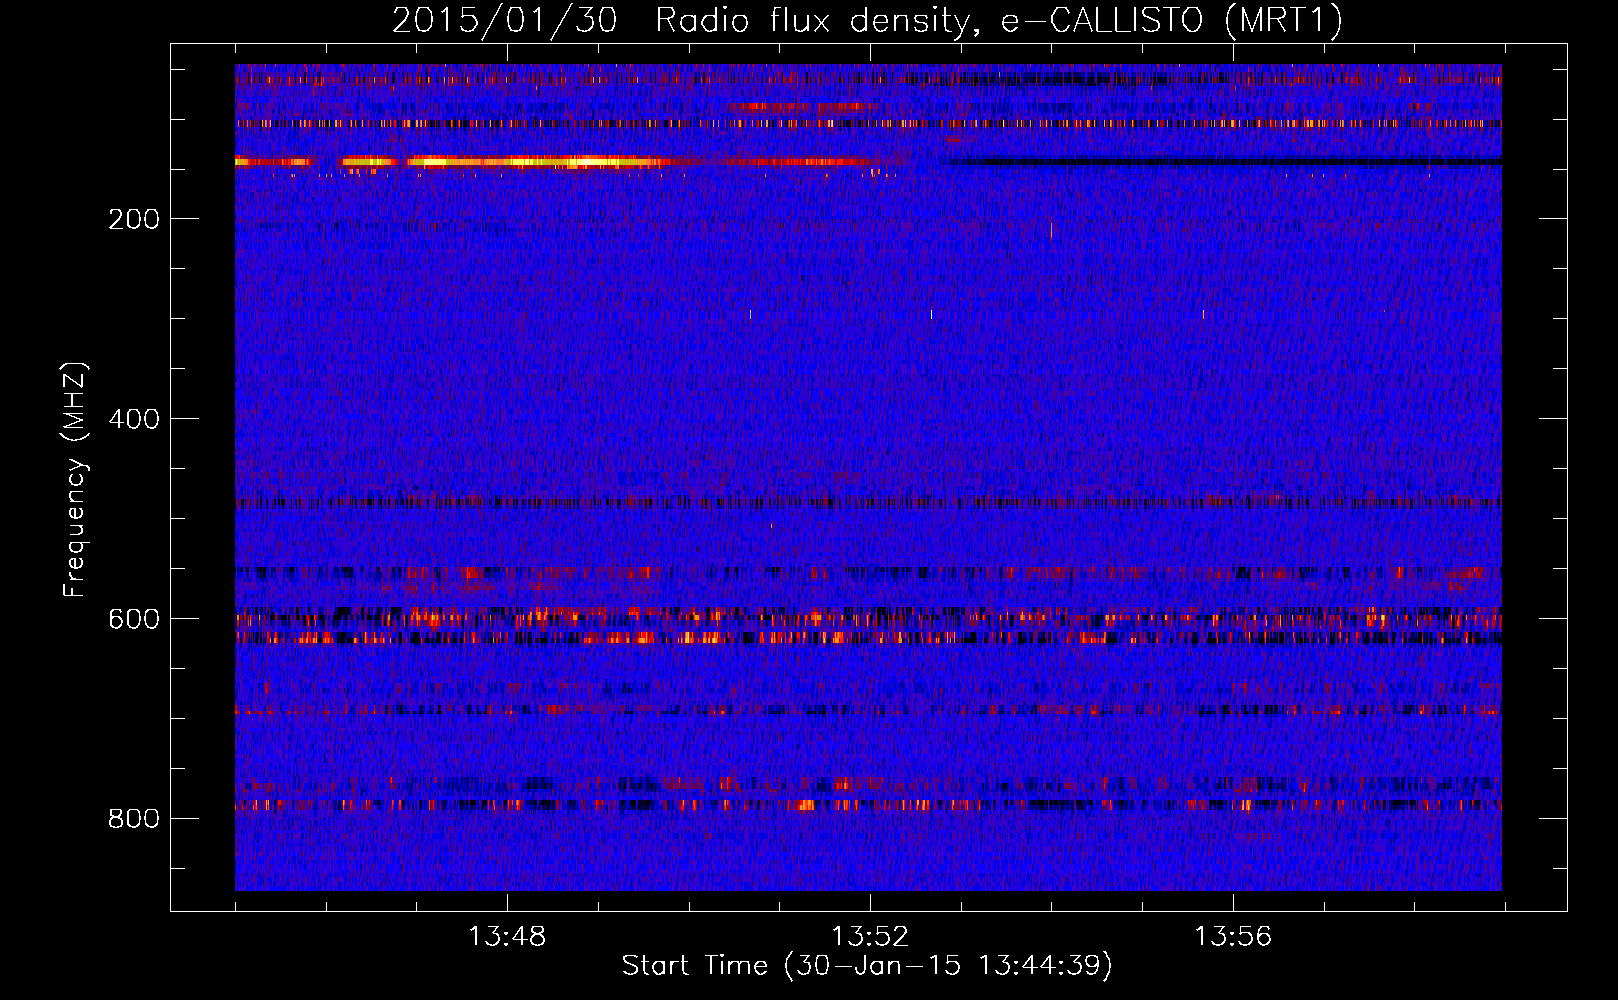Click the 13:48 time tick label

507,936
